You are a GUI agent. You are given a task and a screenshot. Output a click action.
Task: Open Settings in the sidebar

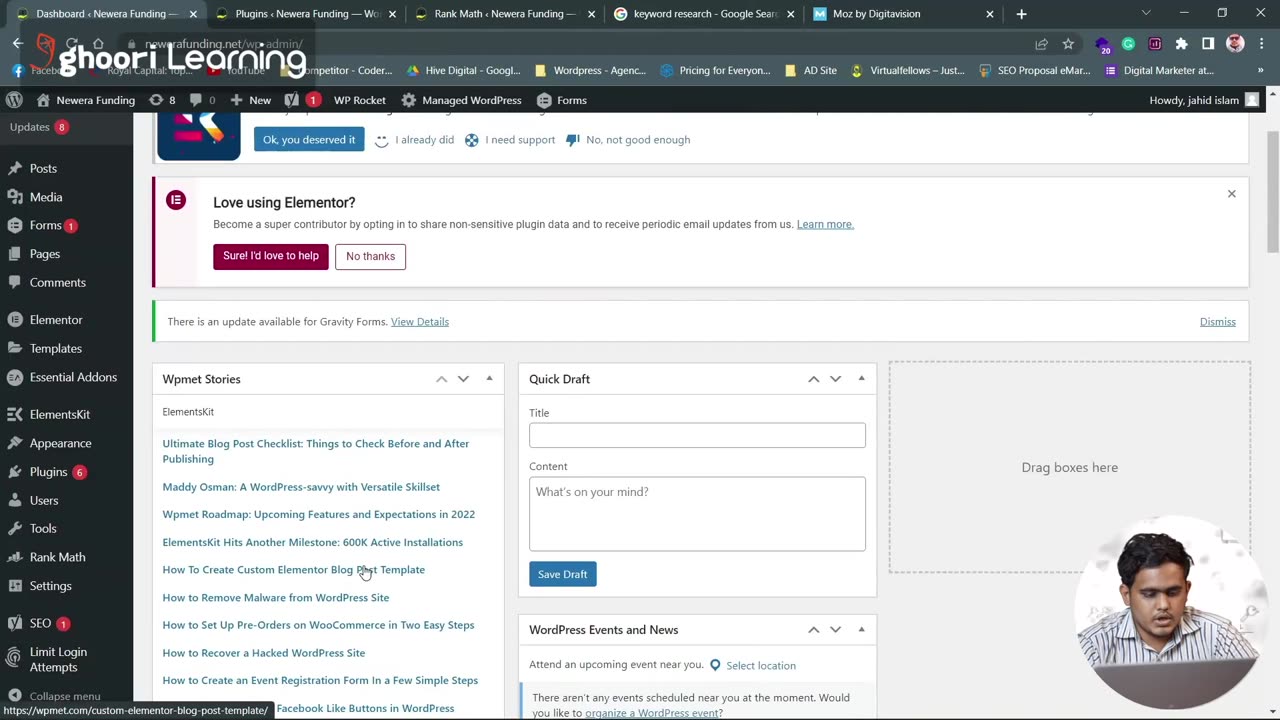click(50, 585)
